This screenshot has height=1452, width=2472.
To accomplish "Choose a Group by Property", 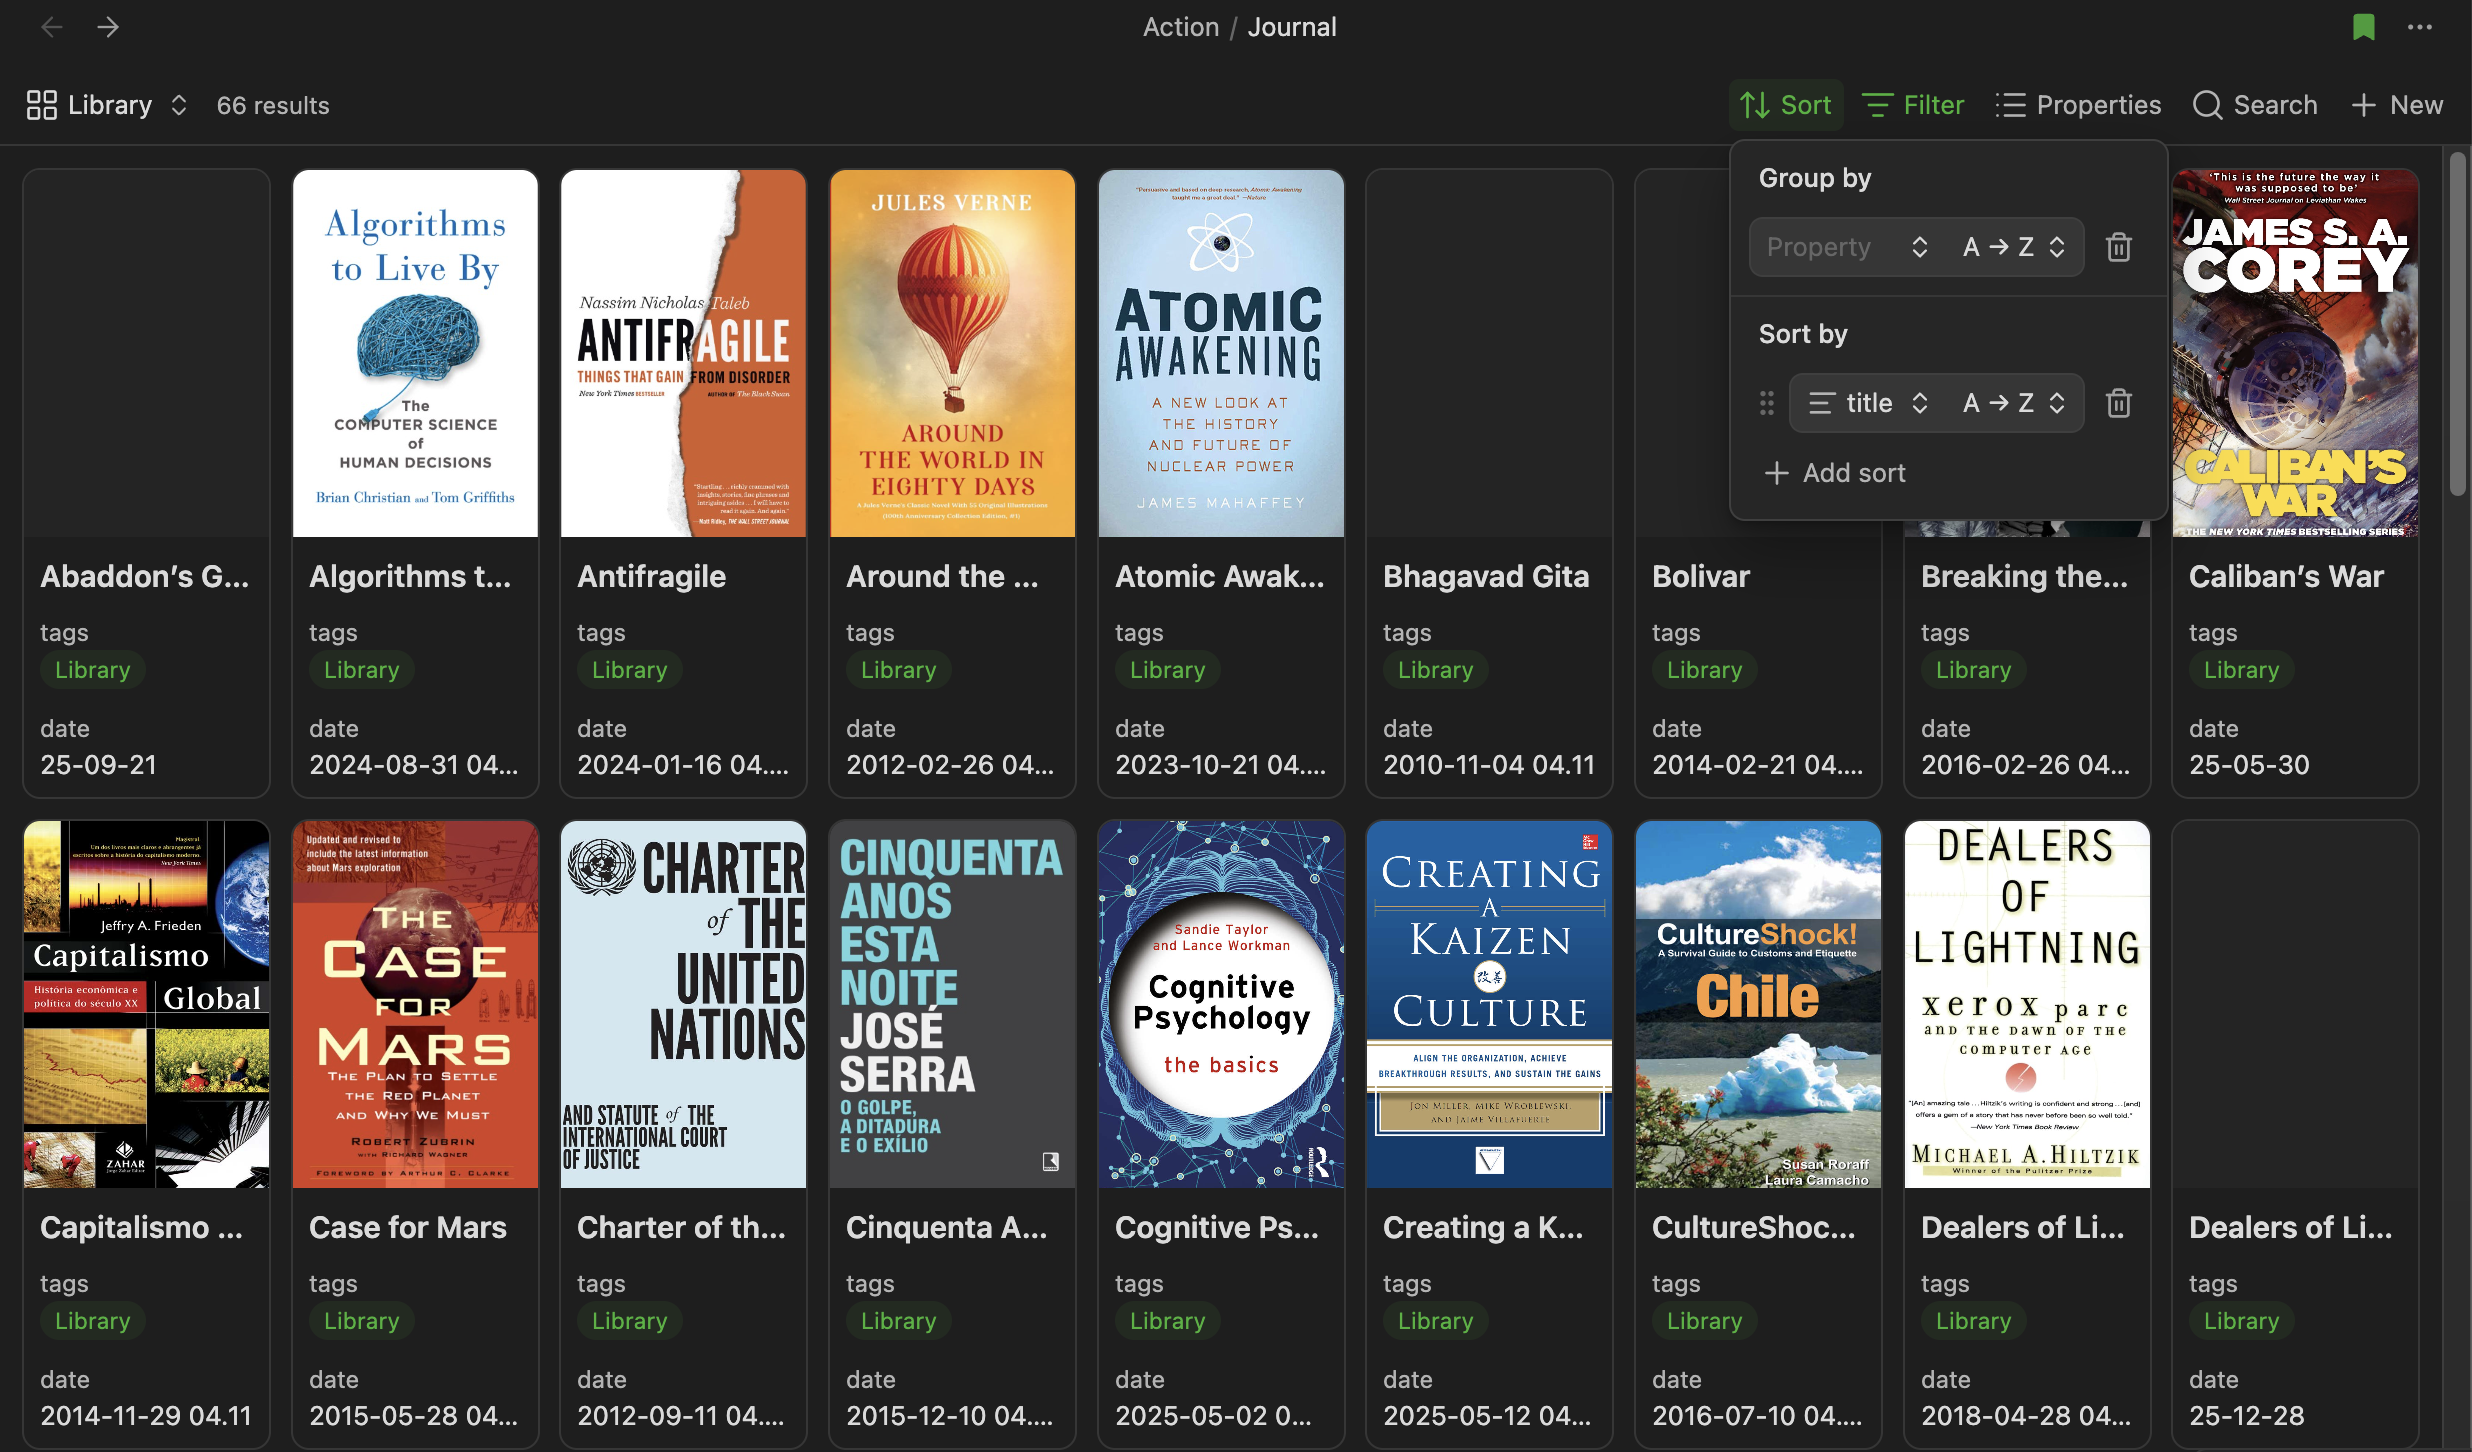I will coord(1847,247).
